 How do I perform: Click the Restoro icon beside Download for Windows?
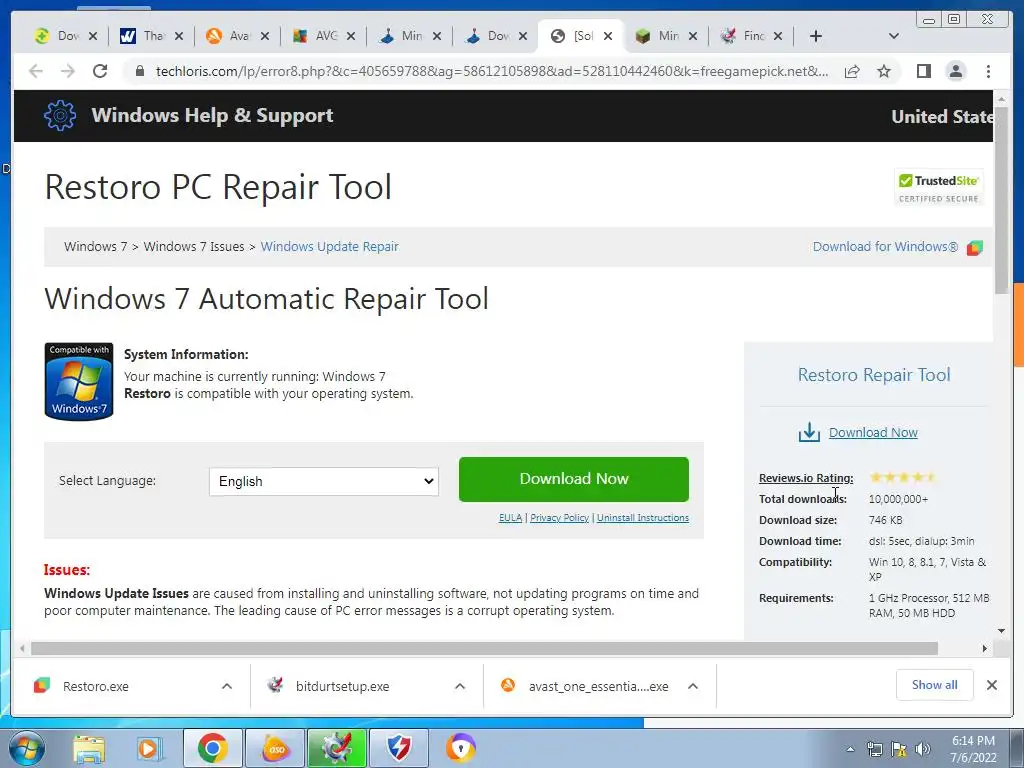pyautogui.click(x=974, y=248)
